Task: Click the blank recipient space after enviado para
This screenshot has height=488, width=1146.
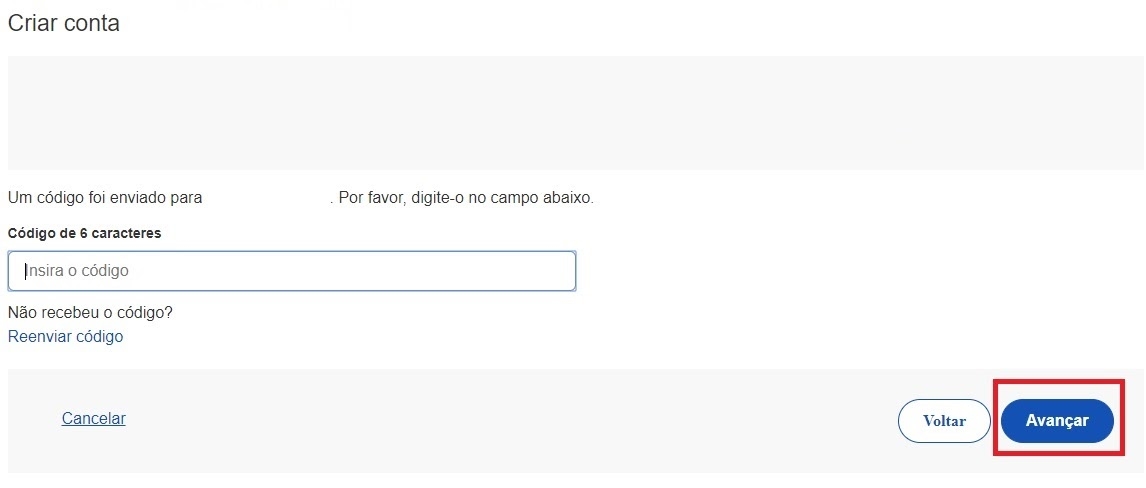Action: 266,198
